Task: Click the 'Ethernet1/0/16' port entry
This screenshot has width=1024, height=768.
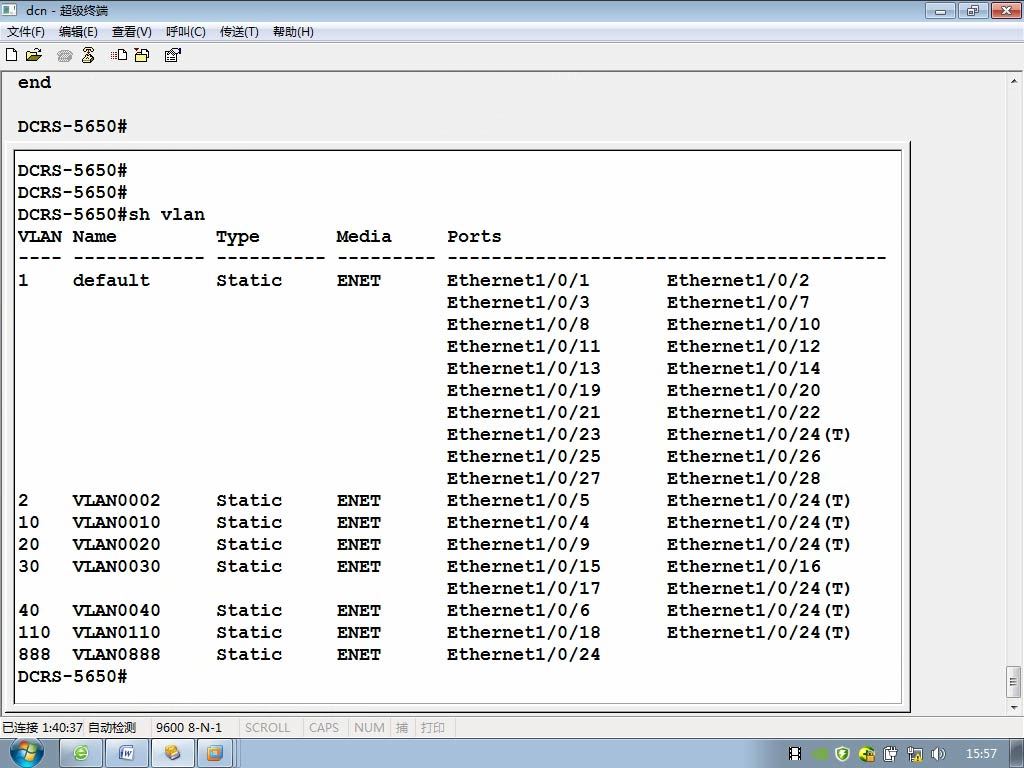Action: click(743, 566)
